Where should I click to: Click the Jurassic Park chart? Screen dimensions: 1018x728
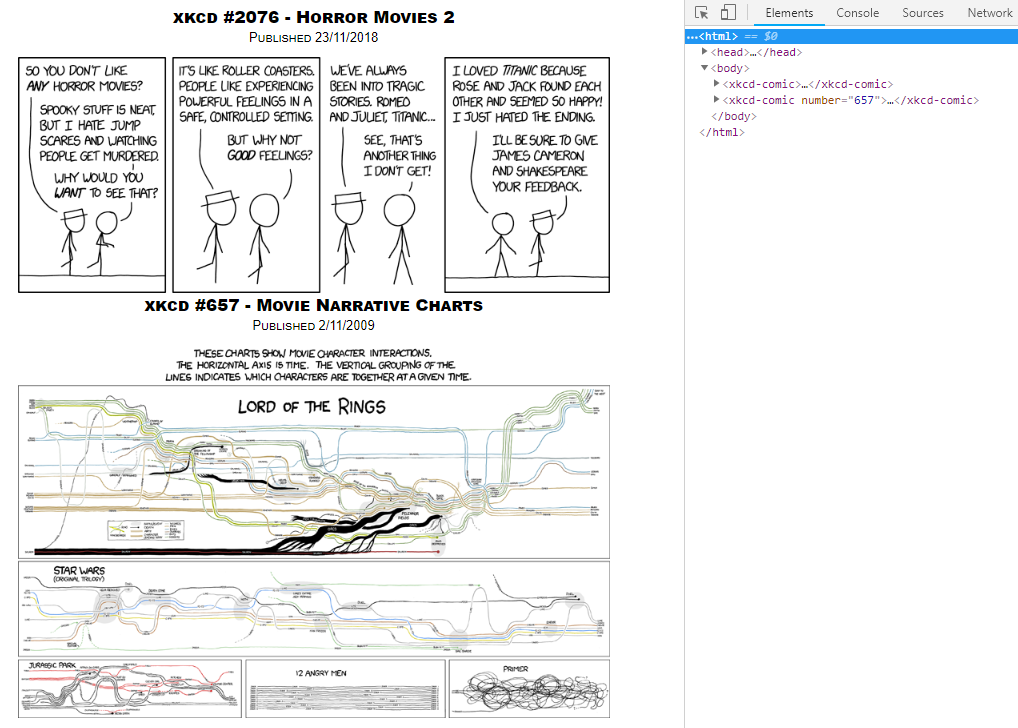pyautogui.click(x=130, y=689)
